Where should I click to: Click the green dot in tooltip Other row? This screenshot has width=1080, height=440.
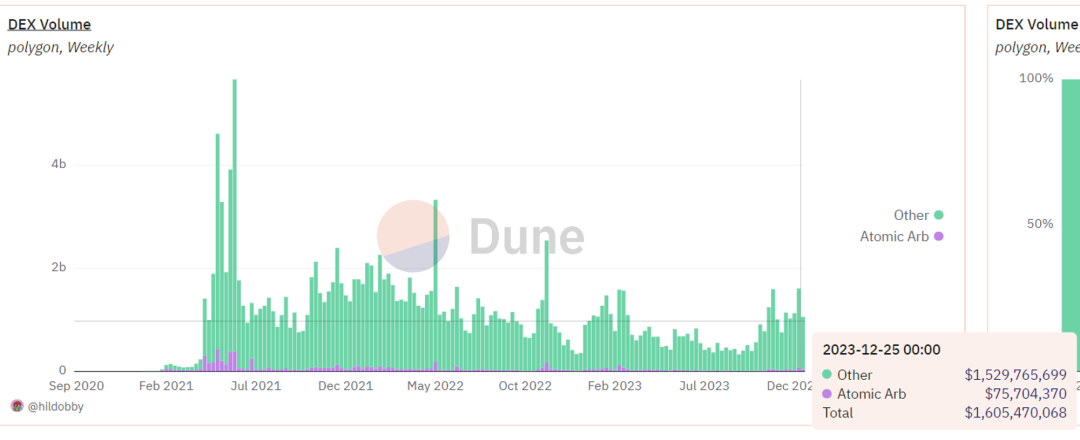tap(827, 375)
